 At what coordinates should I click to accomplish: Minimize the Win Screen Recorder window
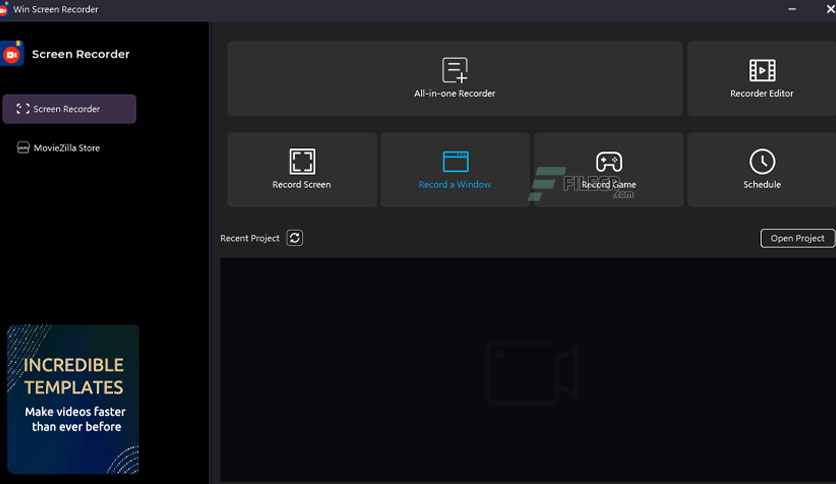[x=792, y=9]
